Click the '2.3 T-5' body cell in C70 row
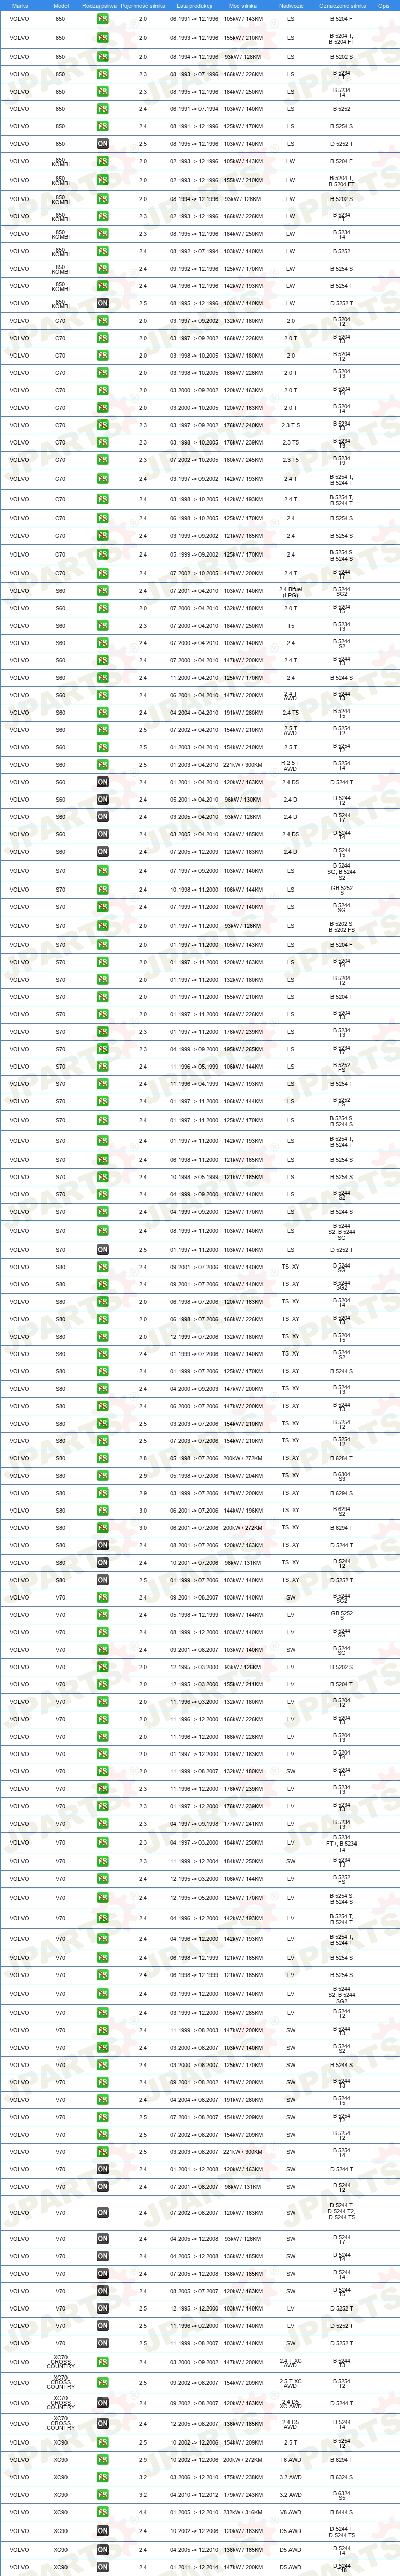Image resolution: width=400 pixels, height=2576 pixels. point(290,425)
